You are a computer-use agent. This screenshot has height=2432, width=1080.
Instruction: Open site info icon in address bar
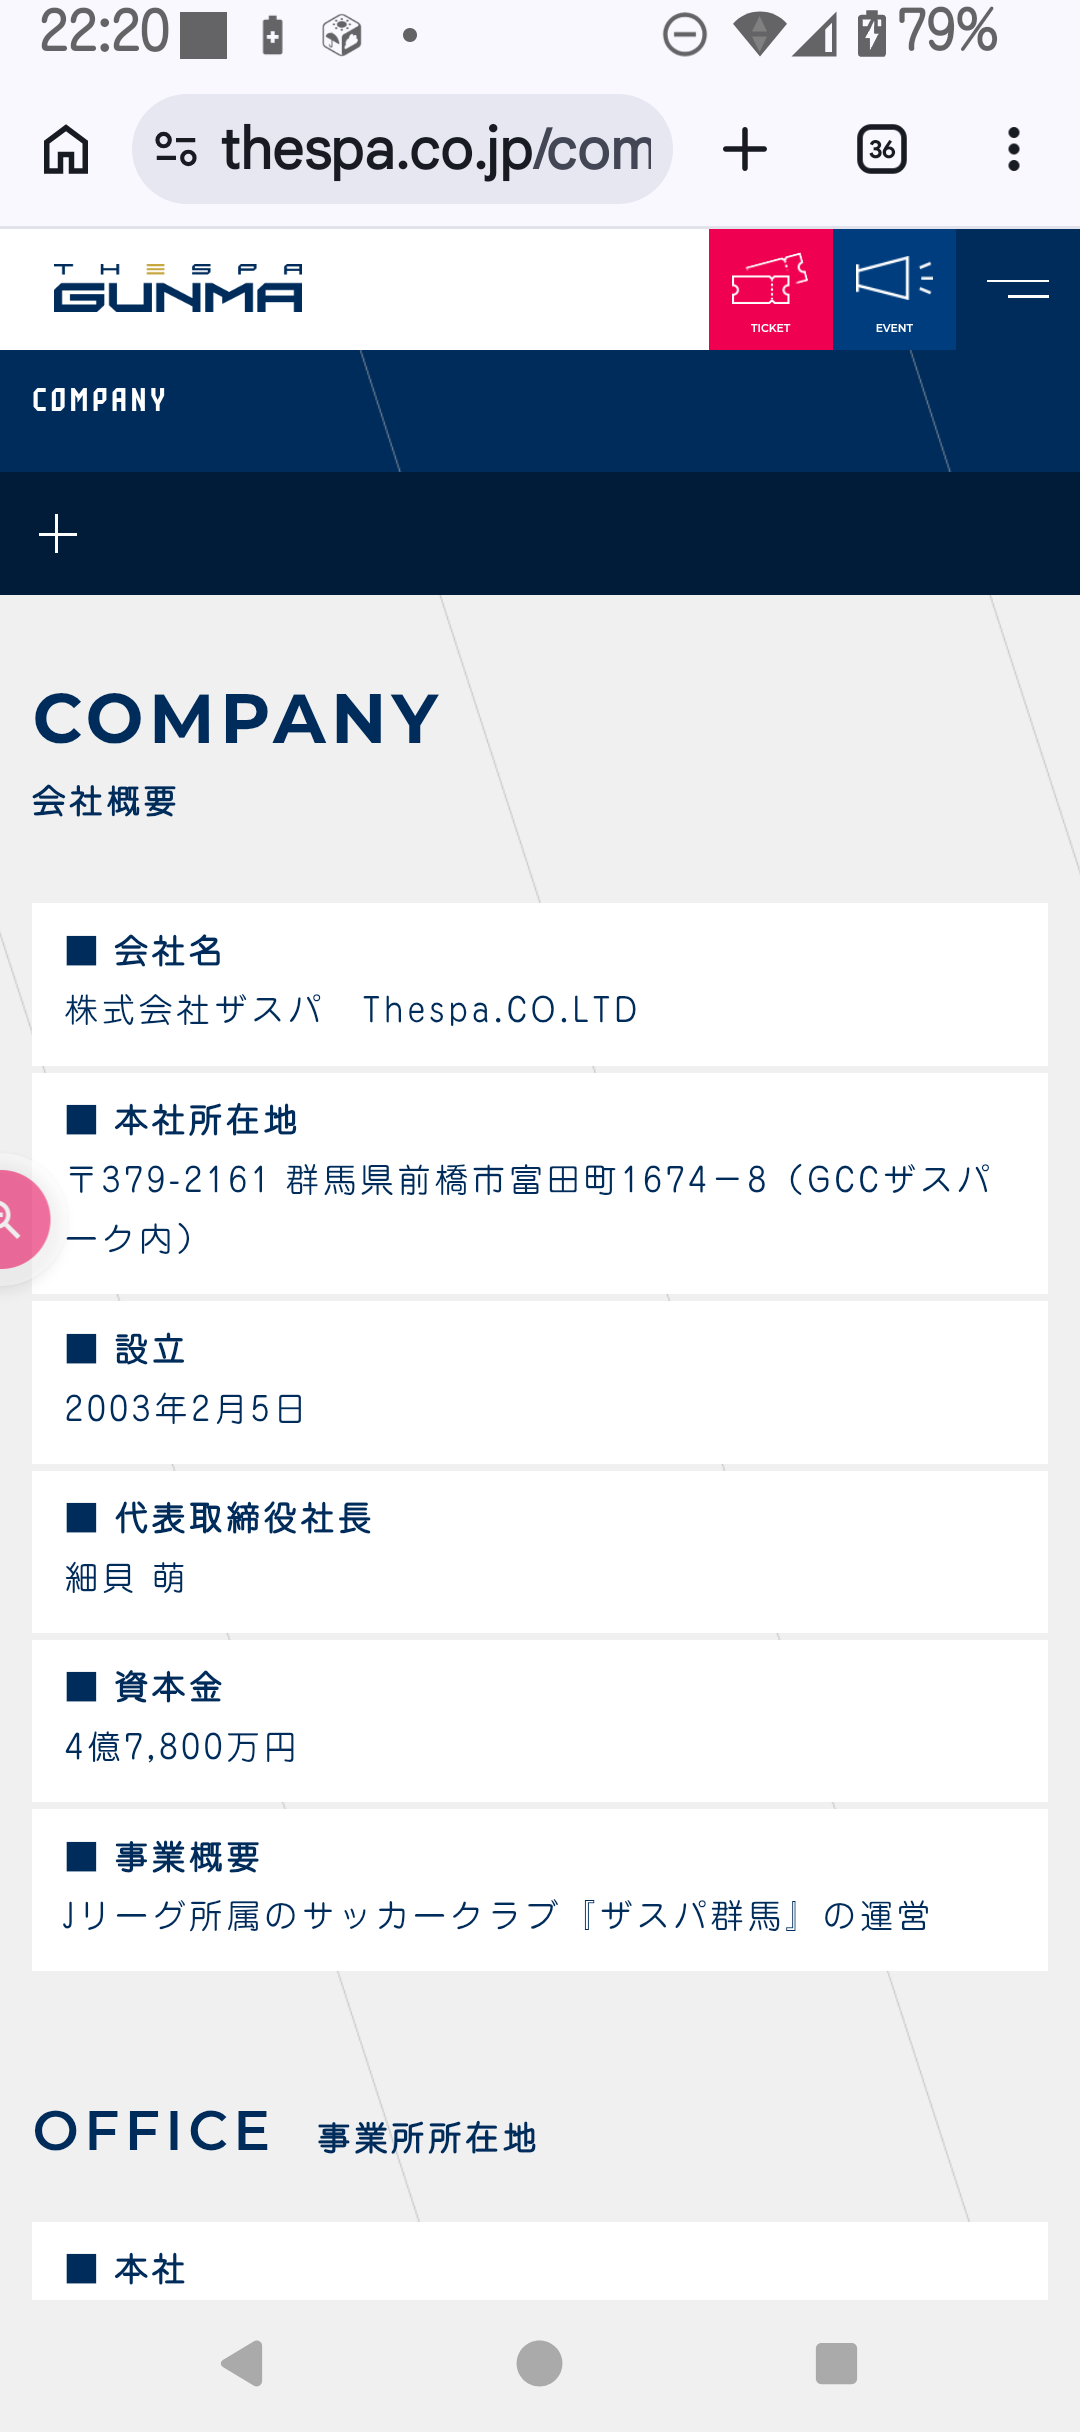click(176, 150)
